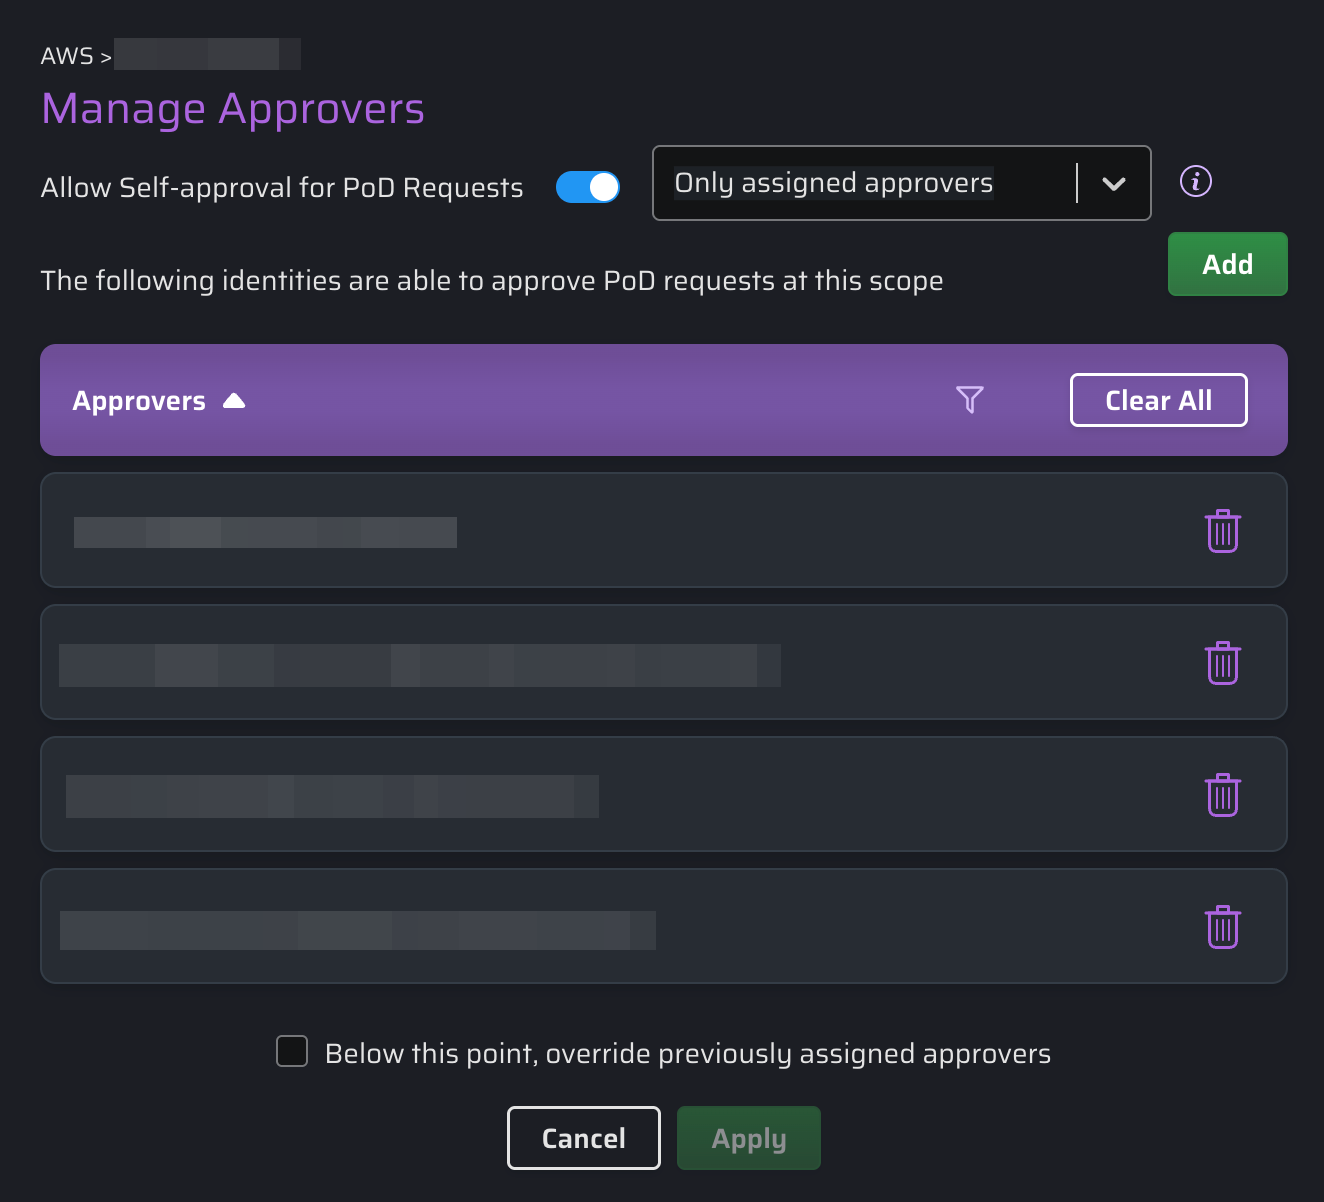Check the override previously assigned approvers checkbox
The width and height of the screenshot is (1324, 1202).
click(292, 1052)
